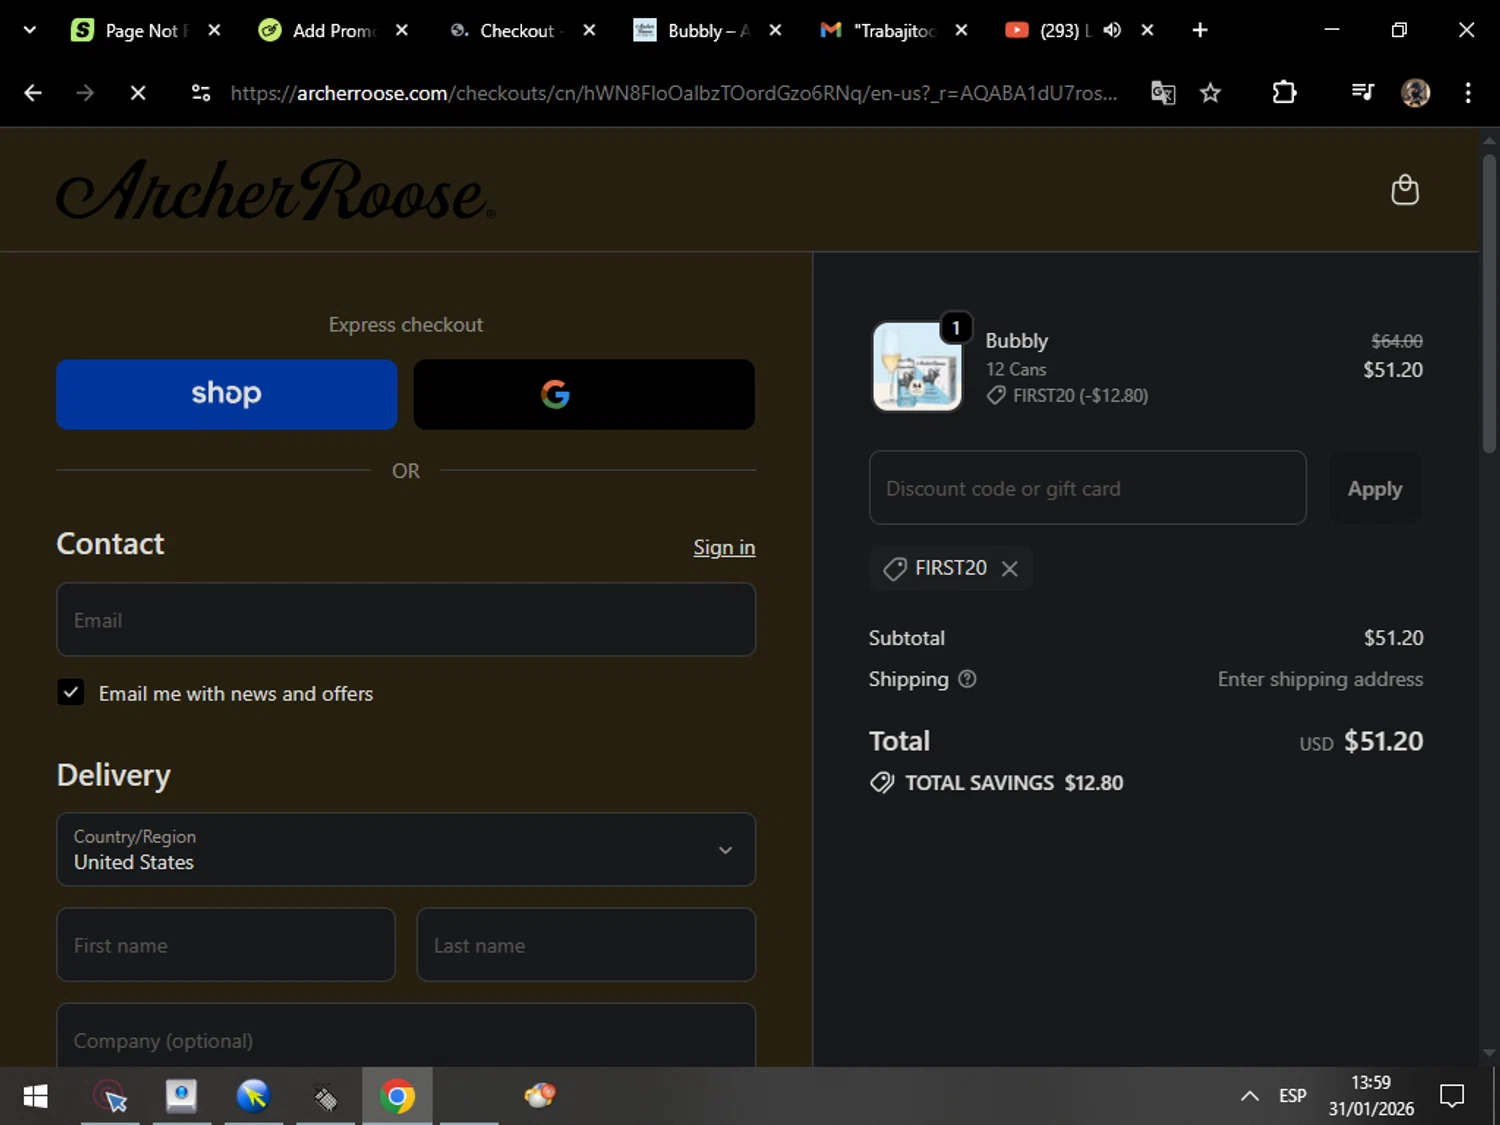
Task: Click the address bar URL
Action: 673,93
